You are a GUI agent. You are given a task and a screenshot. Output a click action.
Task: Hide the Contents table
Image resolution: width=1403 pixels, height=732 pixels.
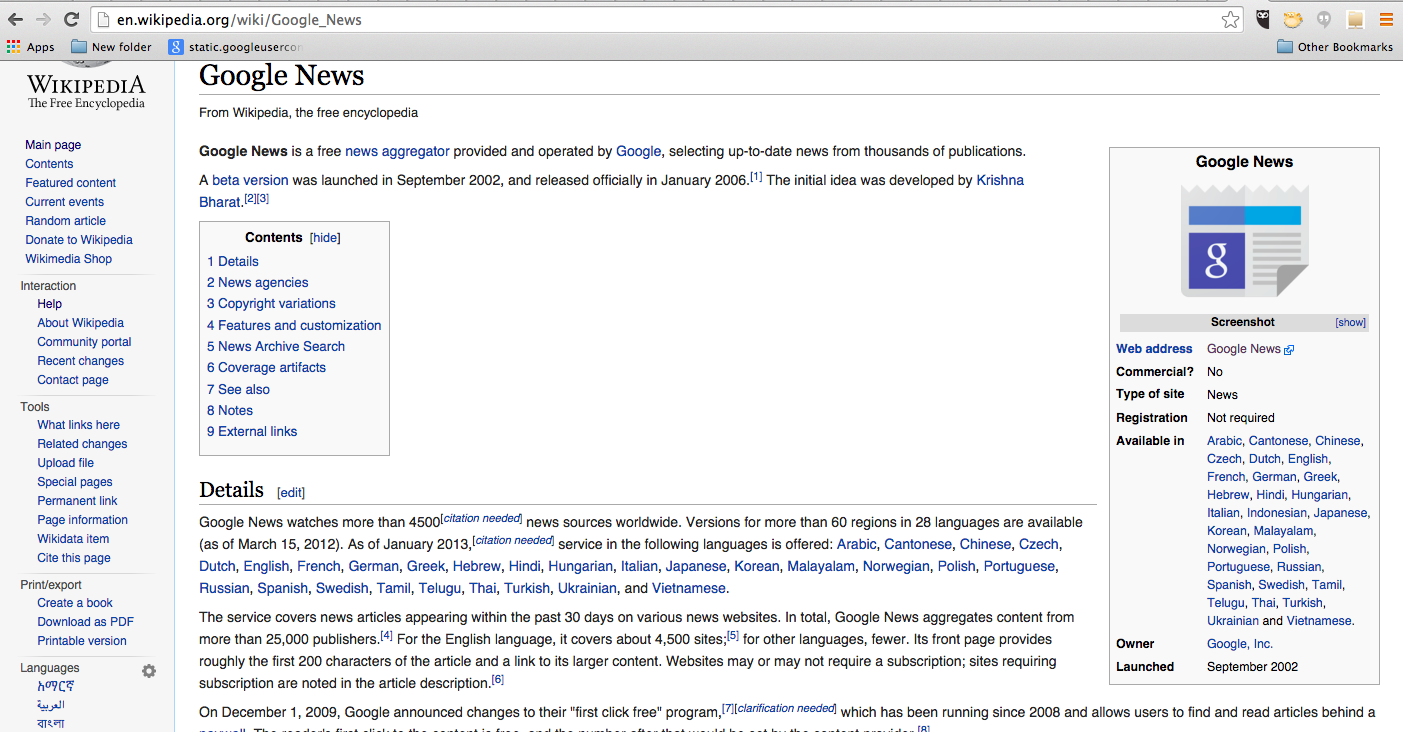coord(325,238)
